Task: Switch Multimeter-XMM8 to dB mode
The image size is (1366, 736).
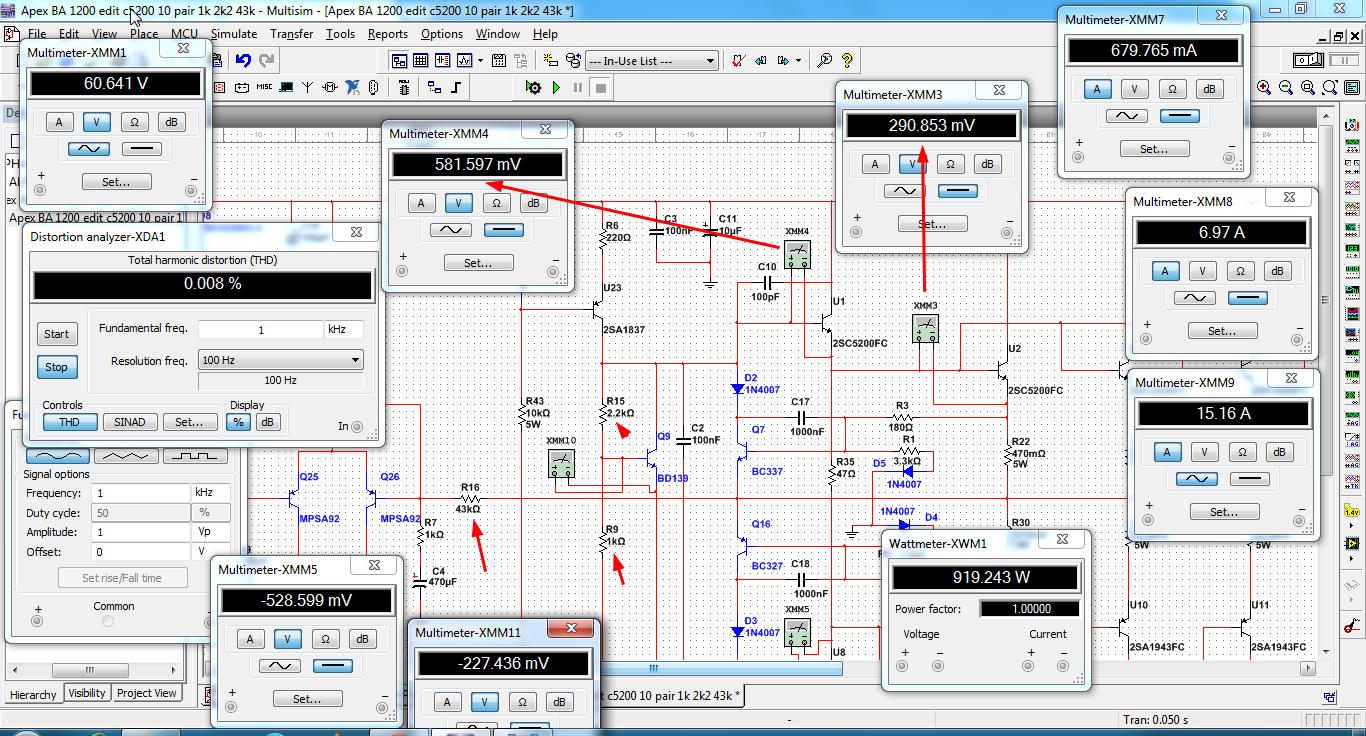Action: tap(1277, 271)
